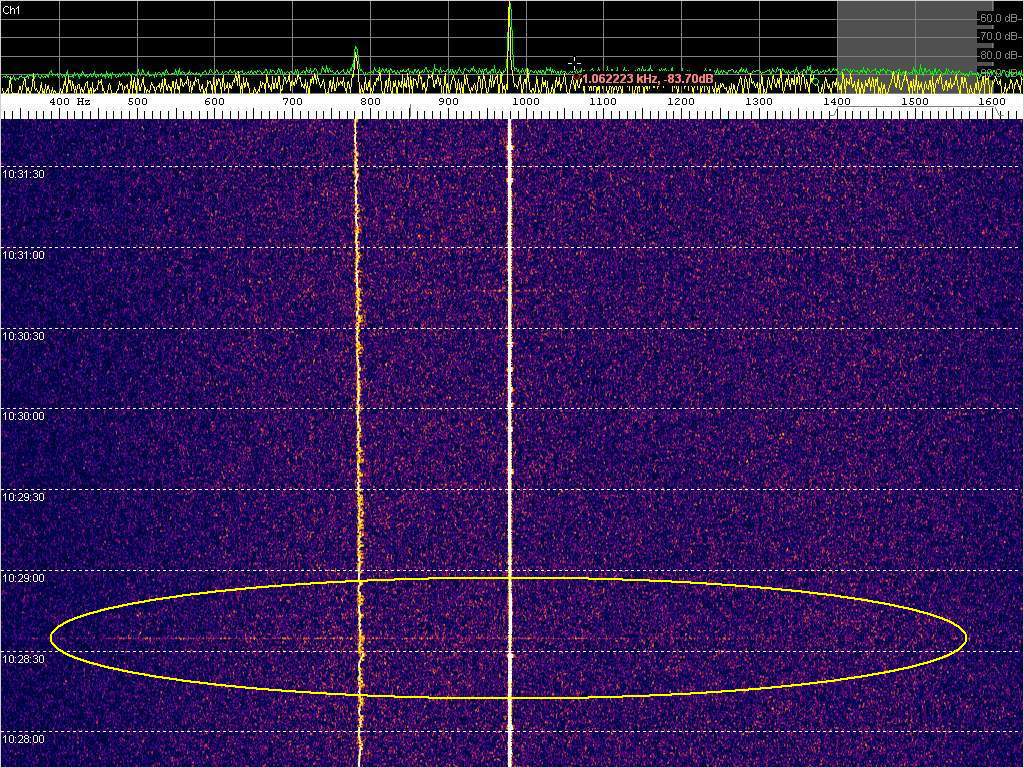Click the 10:29:00 time marker
Image resolution: width=1024 pixels, height=768 pixels.
coord(24,578)
